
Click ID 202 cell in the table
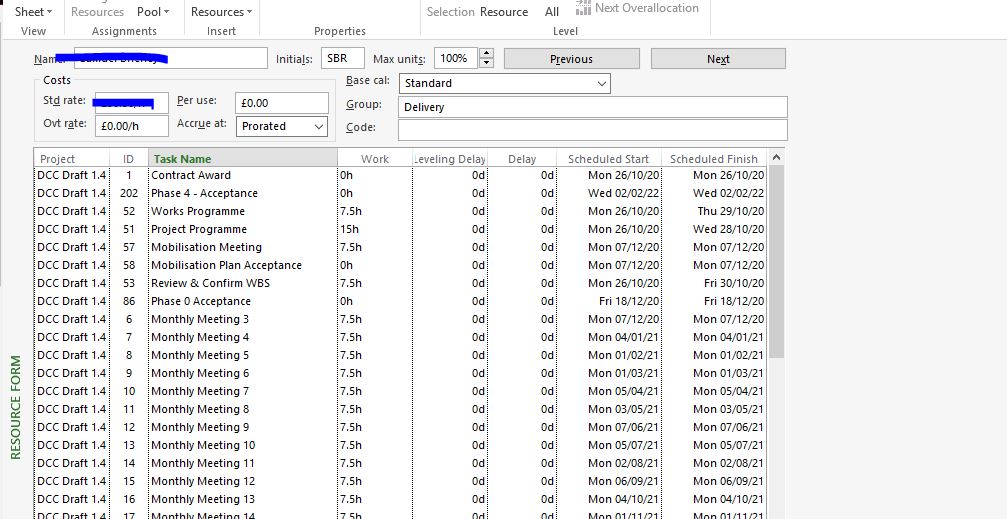tap(128, 193)
